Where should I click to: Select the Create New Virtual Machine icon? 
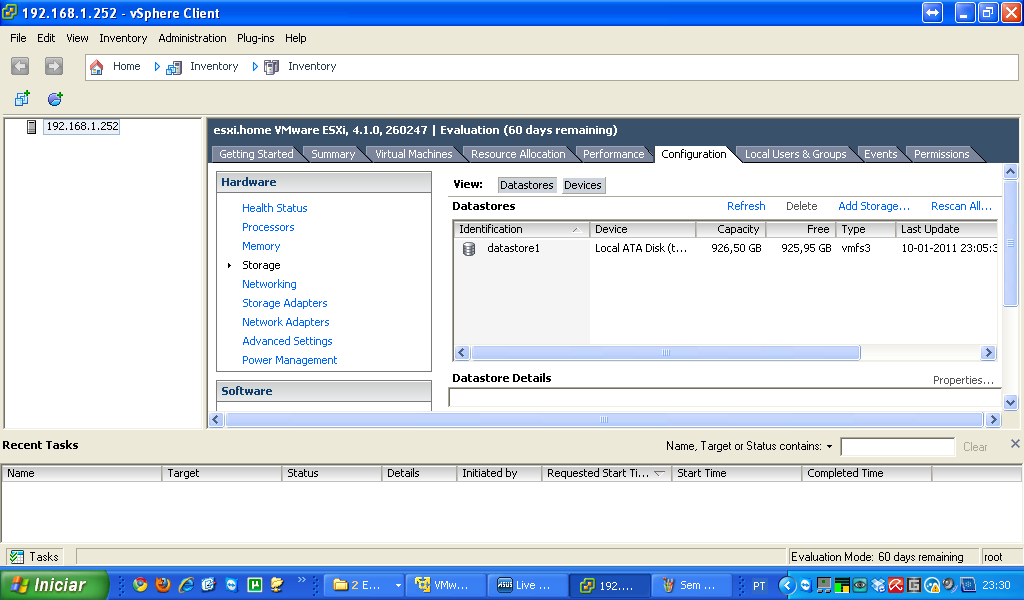pos(21,98)
